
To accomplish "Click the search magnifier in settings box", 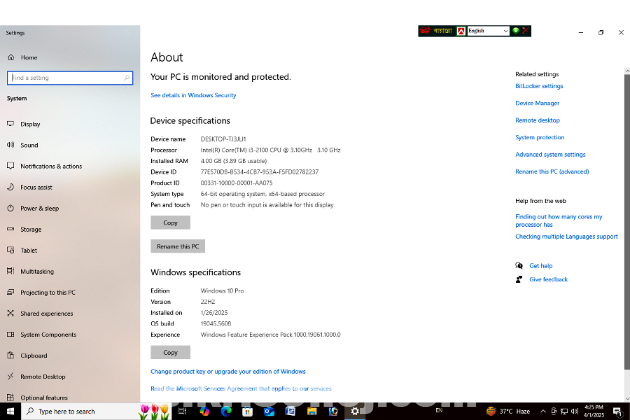I will coord(127,78).
